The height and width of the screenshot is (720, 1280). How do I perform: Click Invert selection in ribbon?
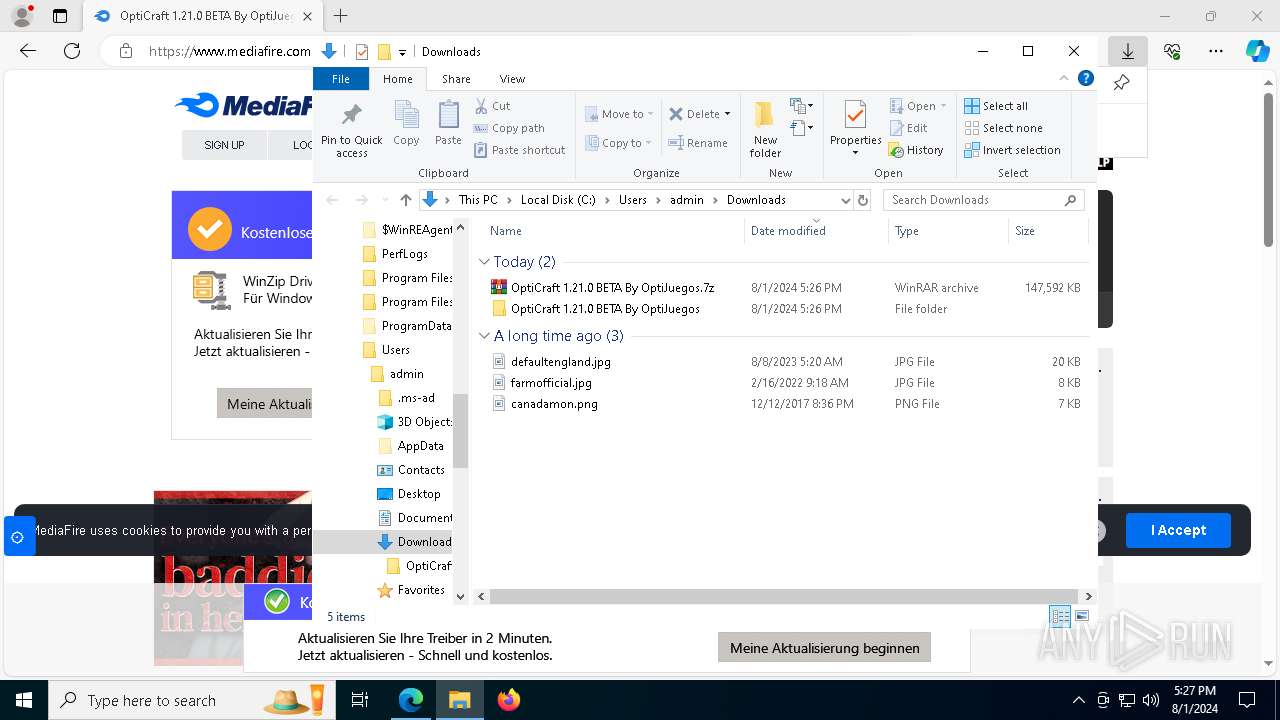click(x=1012, y=150)
